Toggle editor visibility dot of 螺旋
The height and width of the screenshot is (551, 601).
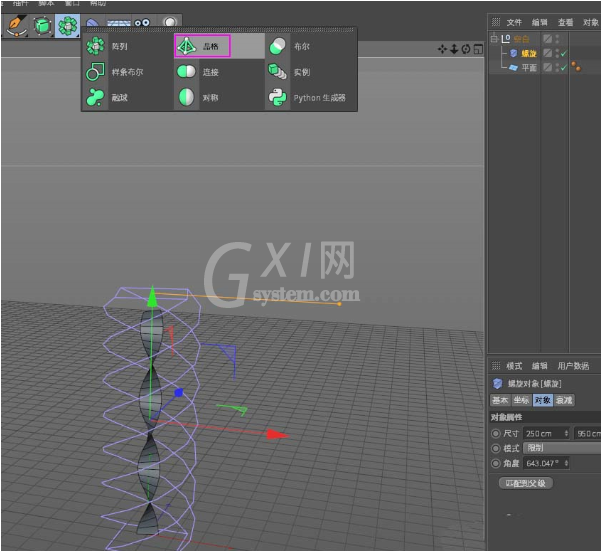[557, 51]
